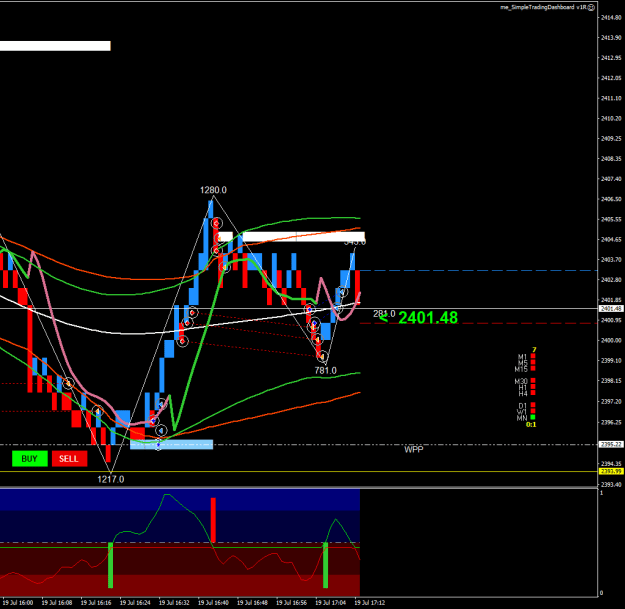Click the 2413.90 price scale value
The width and height of the screenshot is (625, 609).
pos(611,37)
